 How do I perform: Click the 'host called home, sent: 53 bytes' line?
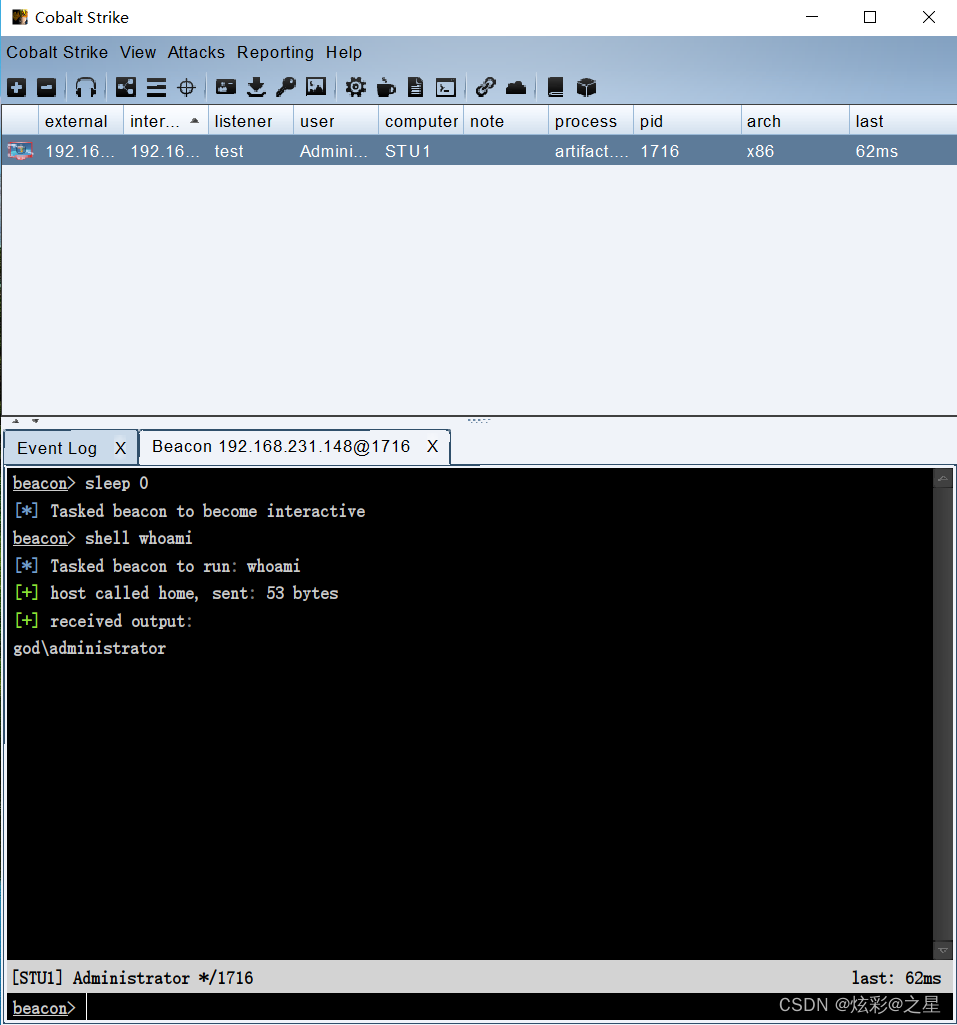[x=194, y=594]
